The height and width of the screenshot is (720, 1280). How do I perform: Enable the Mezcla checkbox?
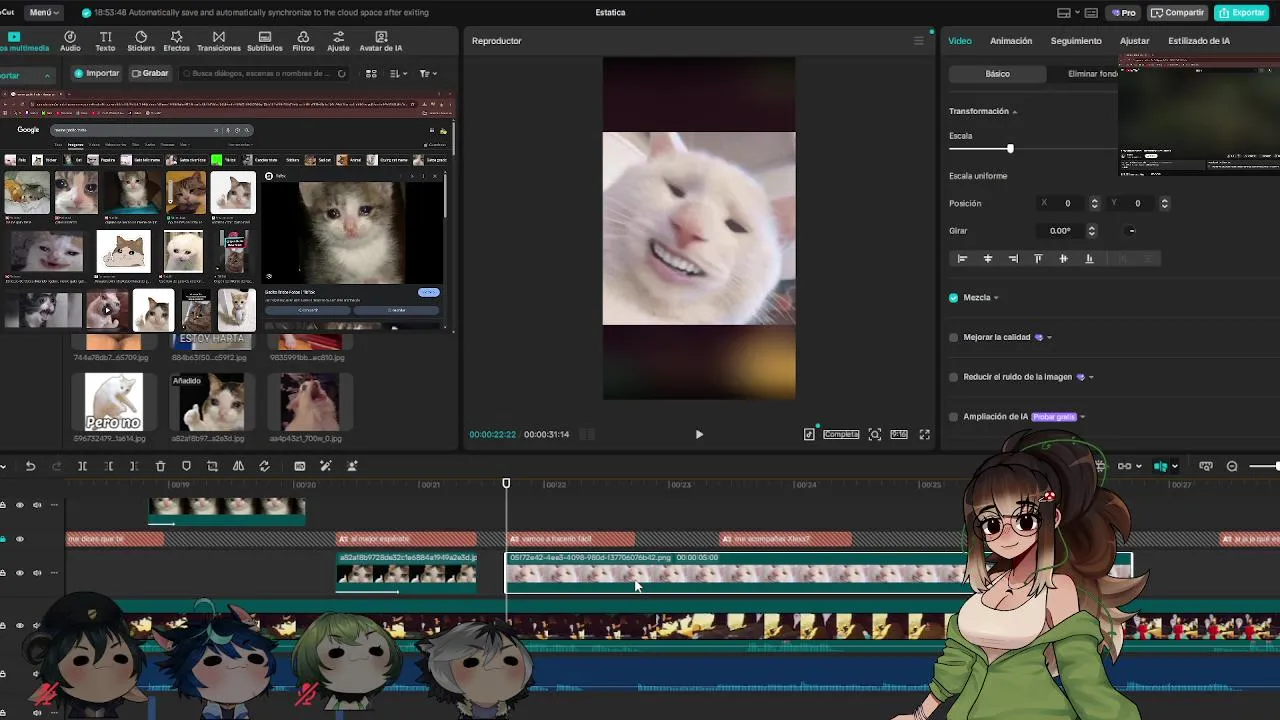[x=953, y=297]
